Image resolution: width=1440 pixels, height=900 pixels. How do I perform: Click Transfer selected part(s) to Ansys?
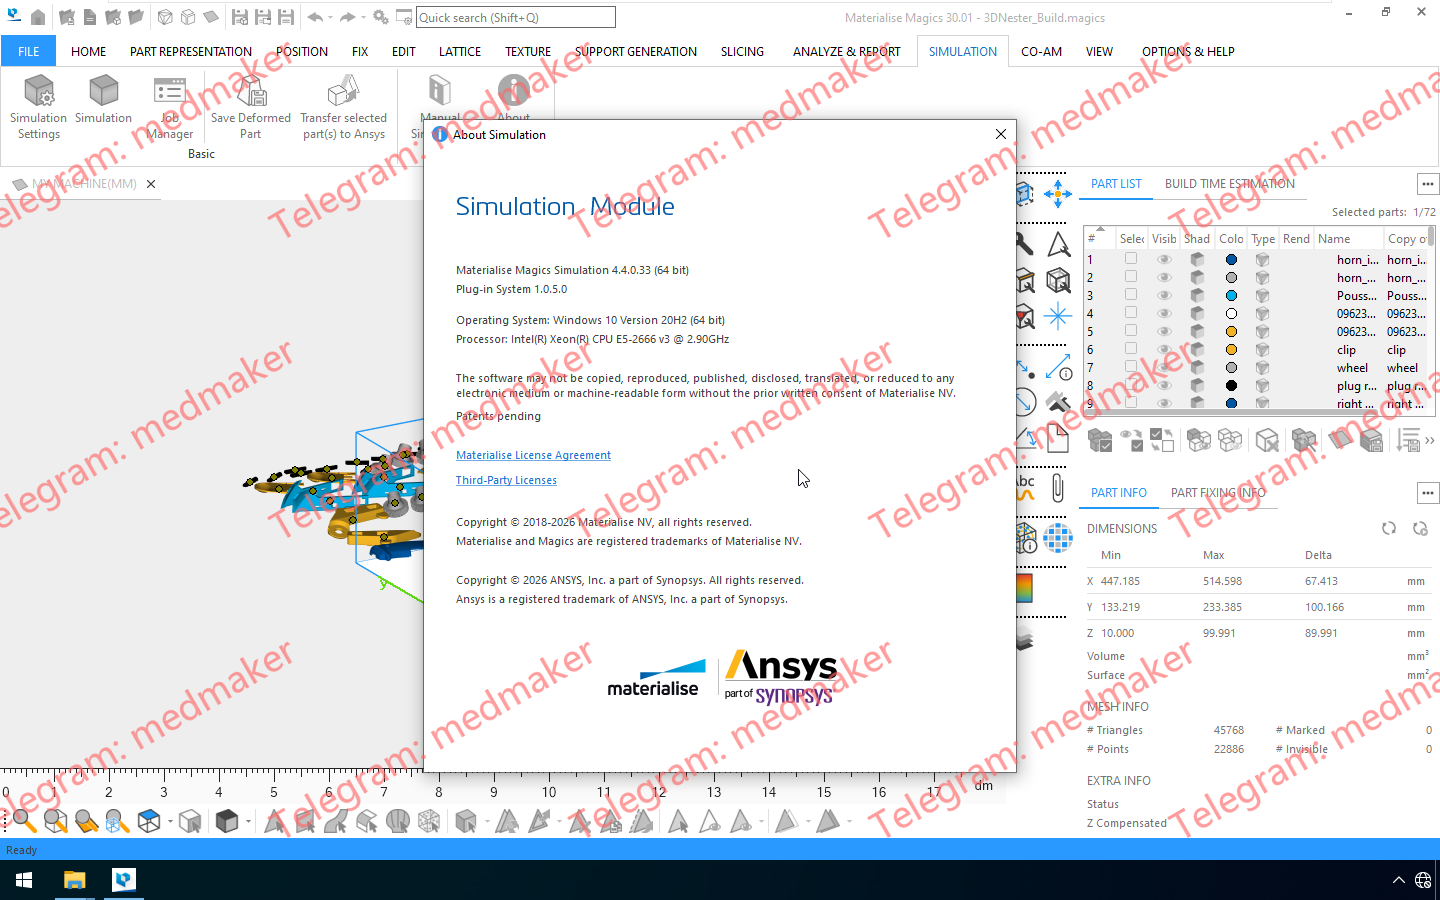point(343,107)
